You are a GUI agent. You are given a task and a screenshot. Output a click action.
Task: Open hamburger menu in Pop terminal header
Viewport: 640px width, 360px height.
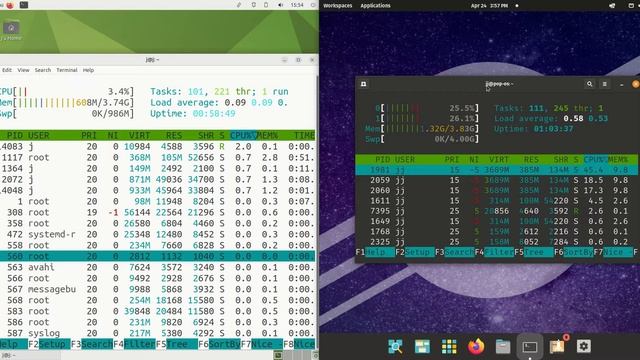(x=604, y=84)
